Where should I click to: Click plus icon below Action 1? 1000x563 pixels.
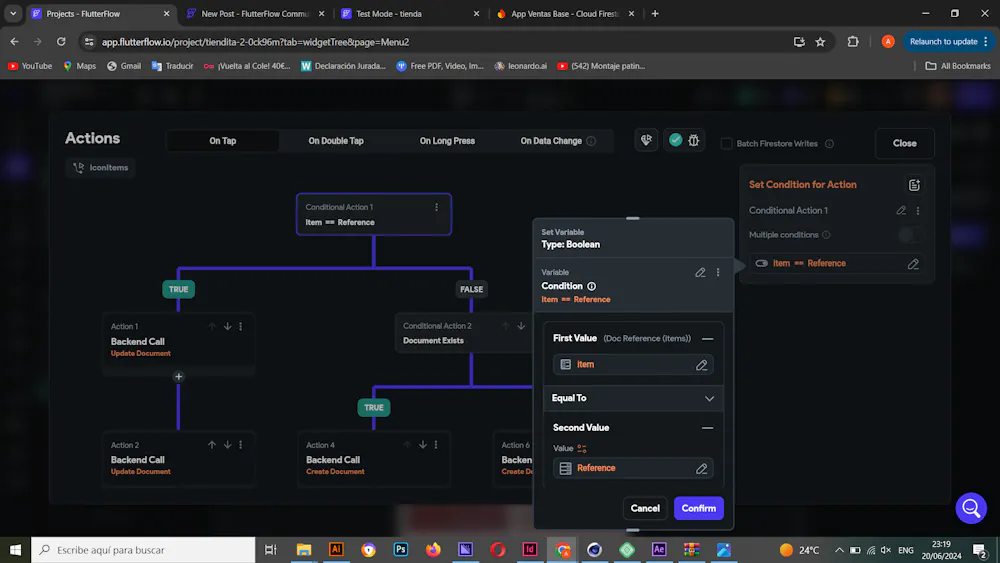coord(179,377)
